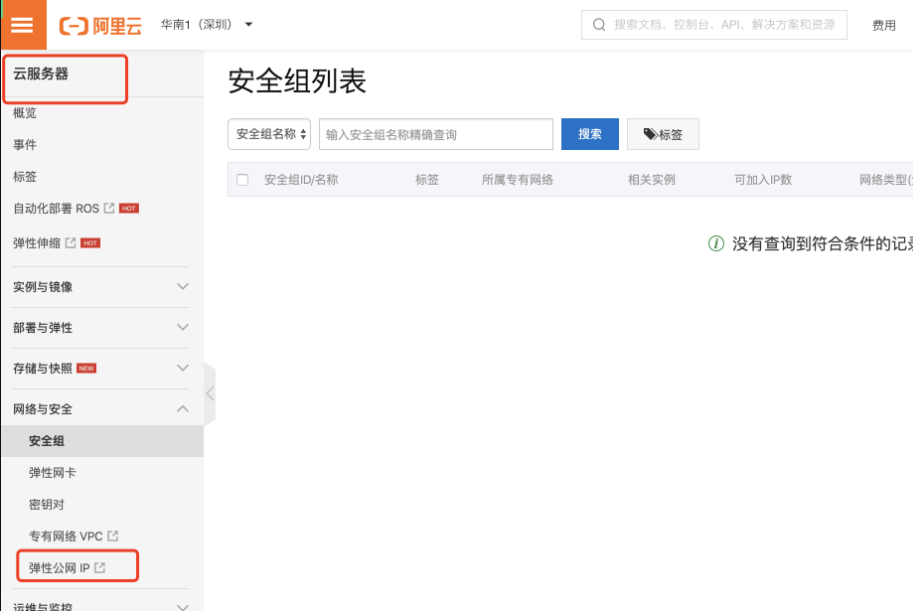Collapse the 网络与安全 section

(182, 408)
